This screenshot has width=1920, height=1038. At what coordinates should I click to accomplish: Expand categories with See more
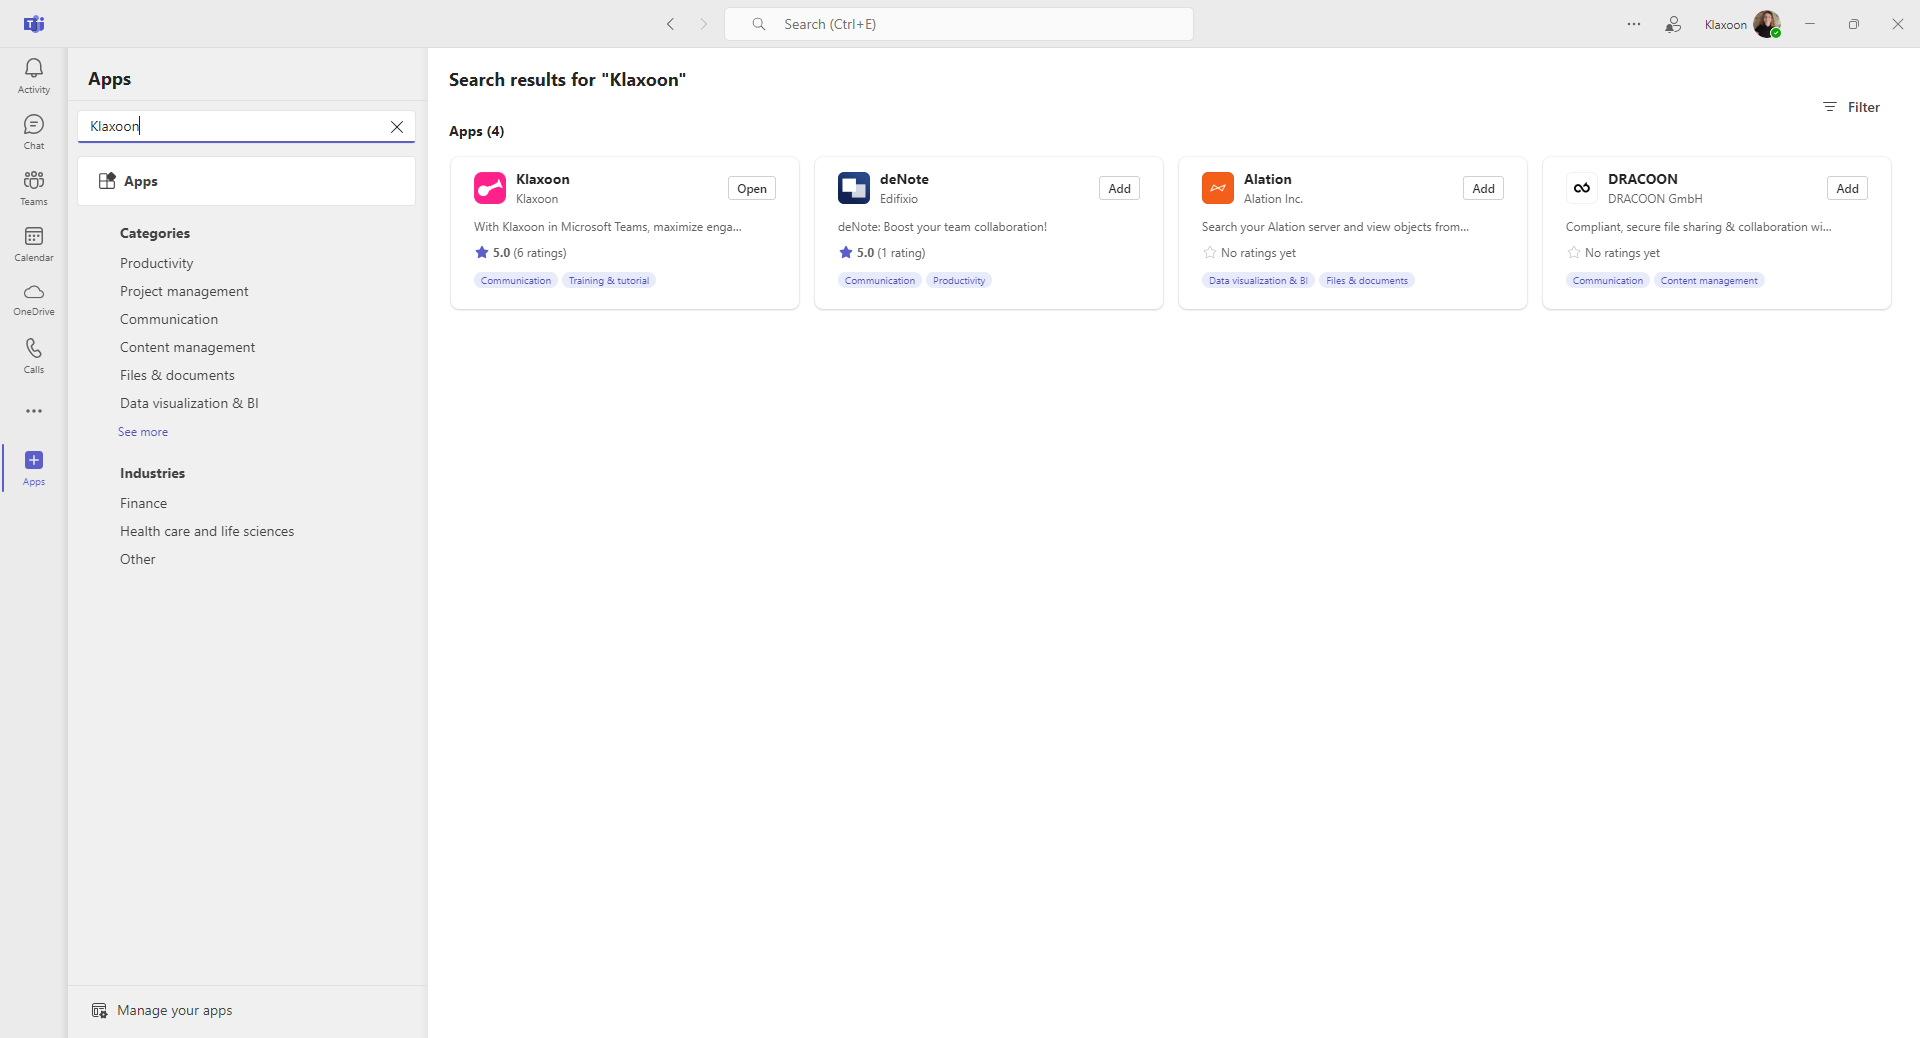coord(143,432)
